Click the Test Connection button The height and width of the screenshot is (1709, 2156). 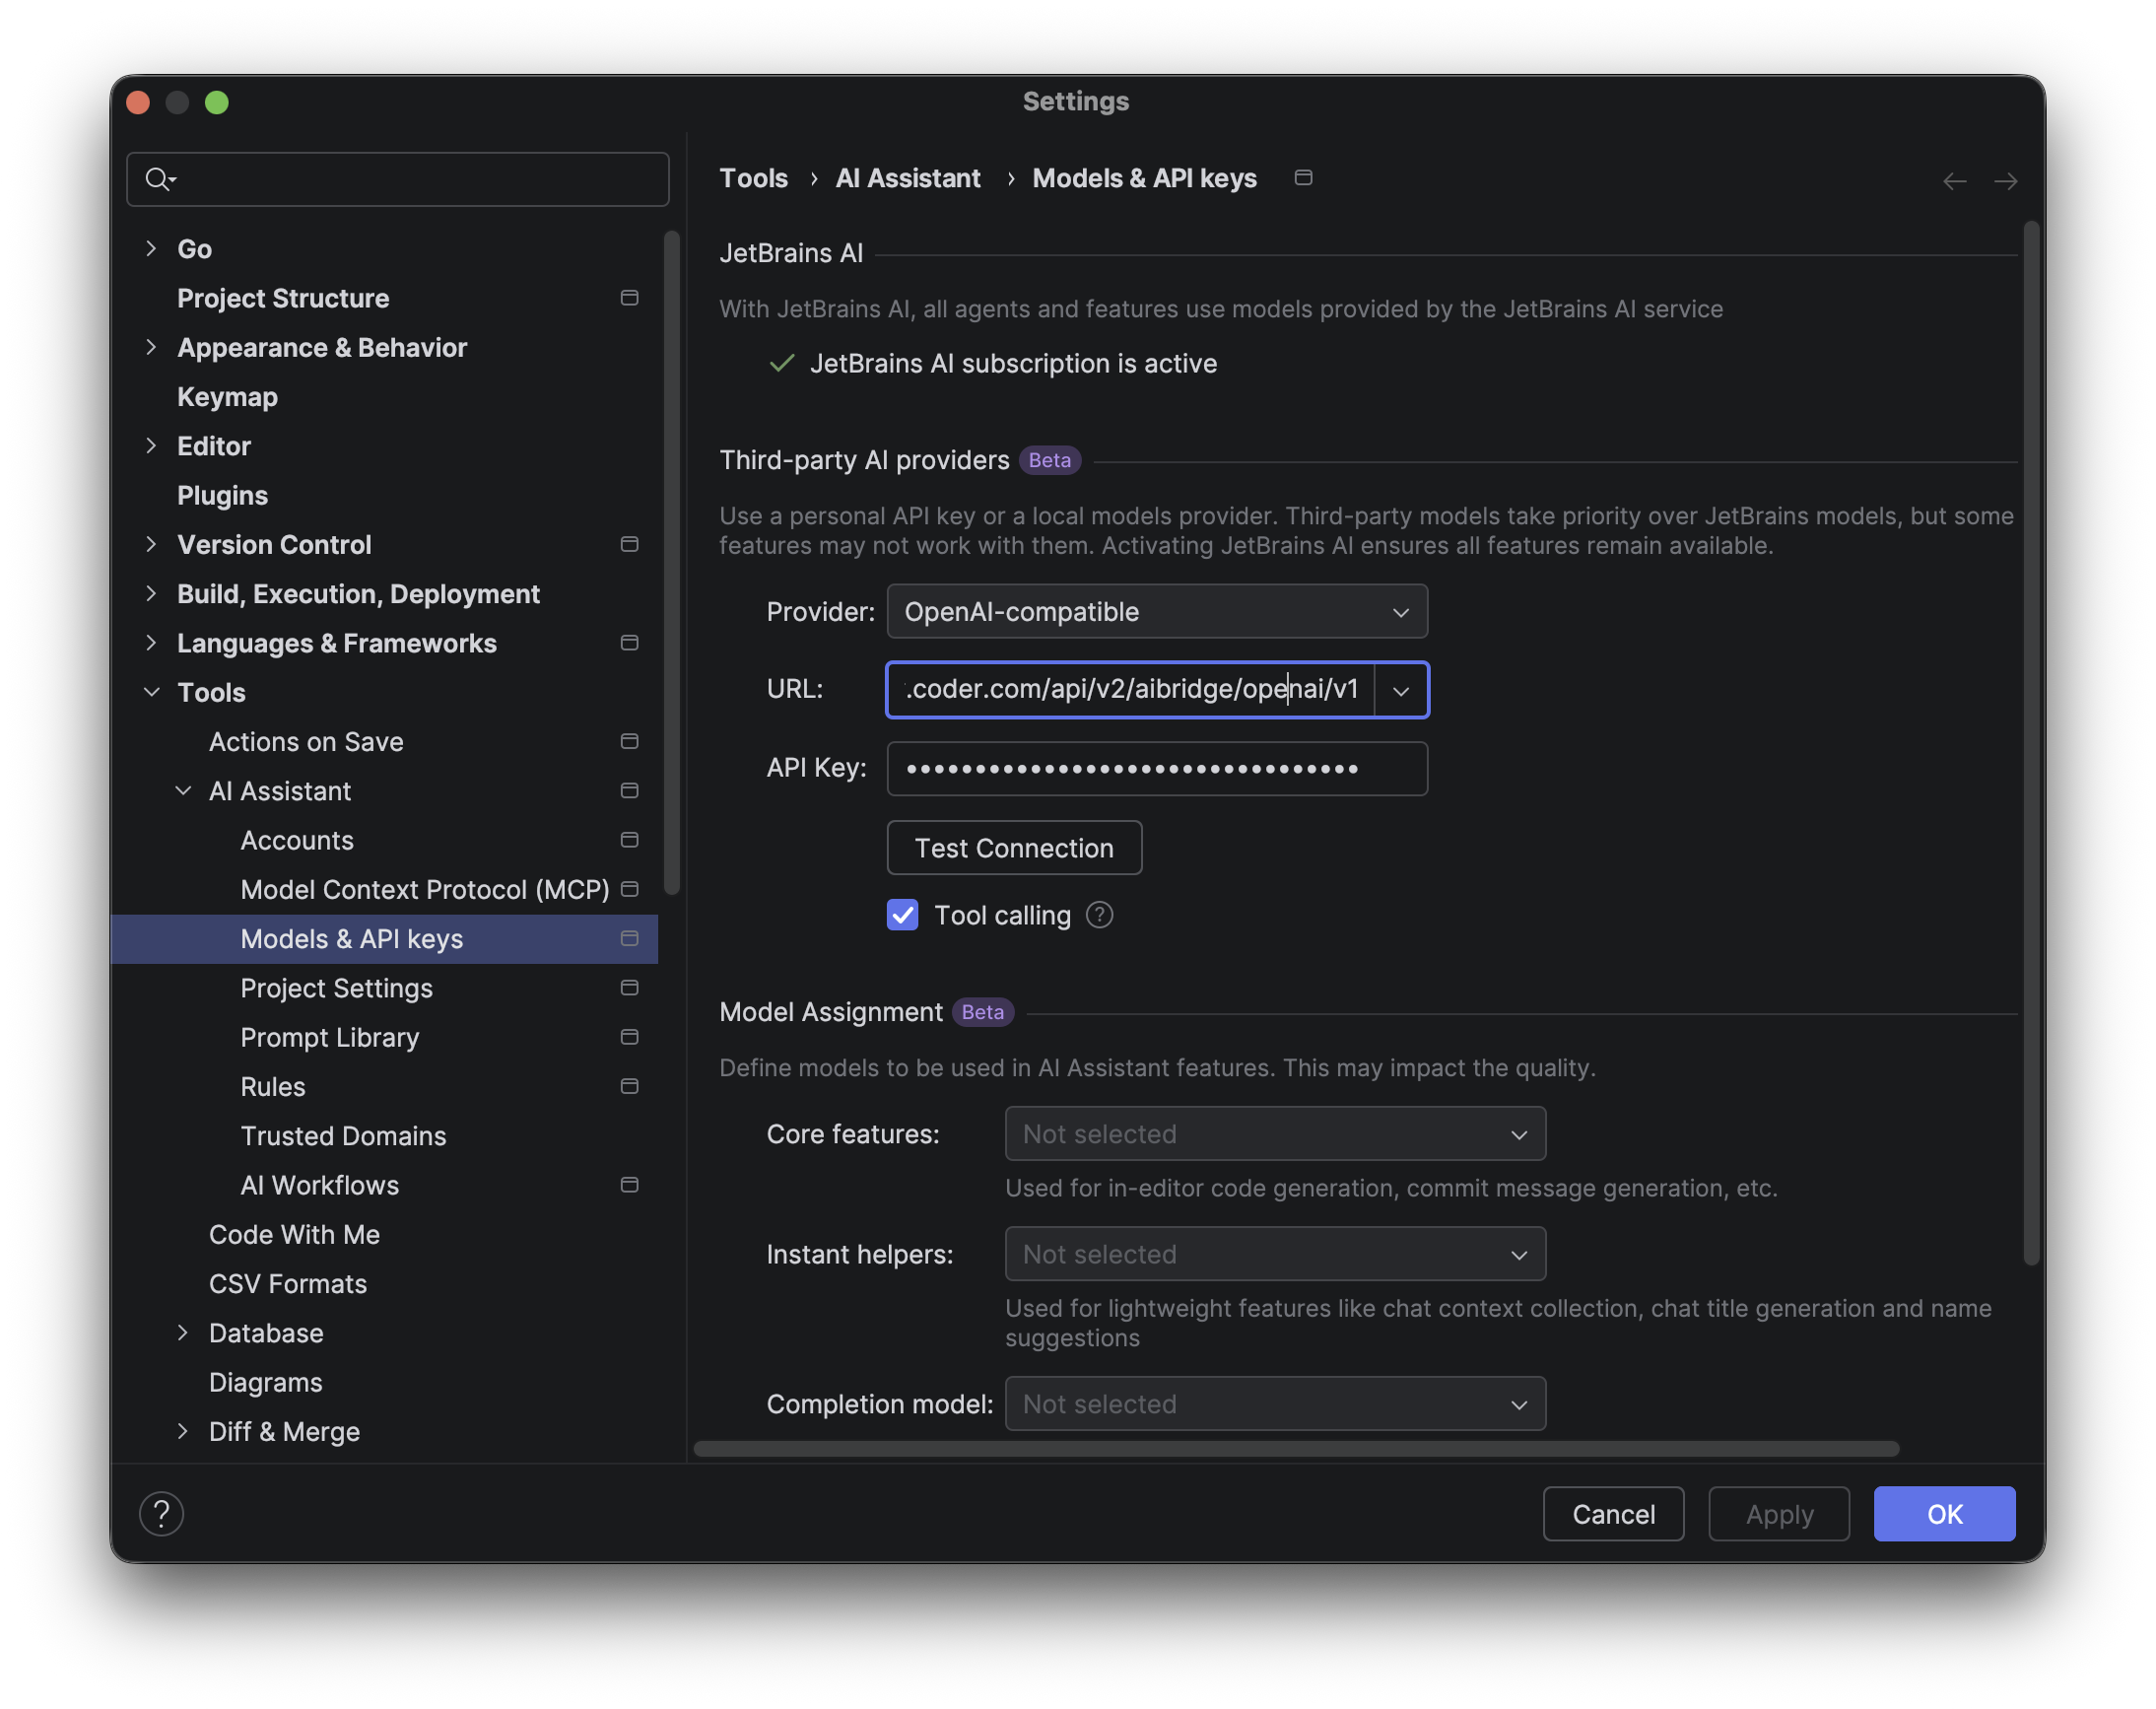pyautogui.click(x=1014, y=848)
